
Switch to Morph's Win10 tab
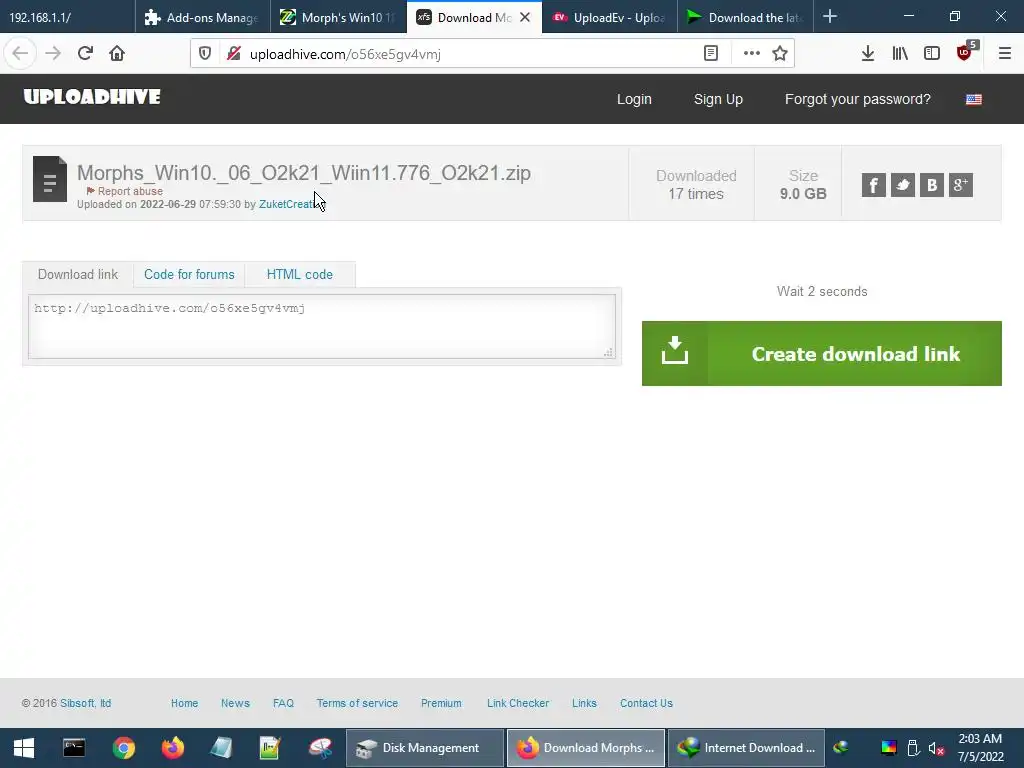(x=338, y=18)
